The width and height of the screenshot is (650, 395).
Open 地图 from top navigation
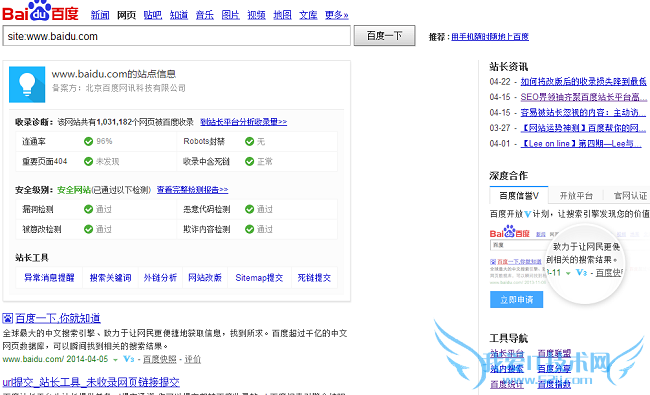coord(282,15)
